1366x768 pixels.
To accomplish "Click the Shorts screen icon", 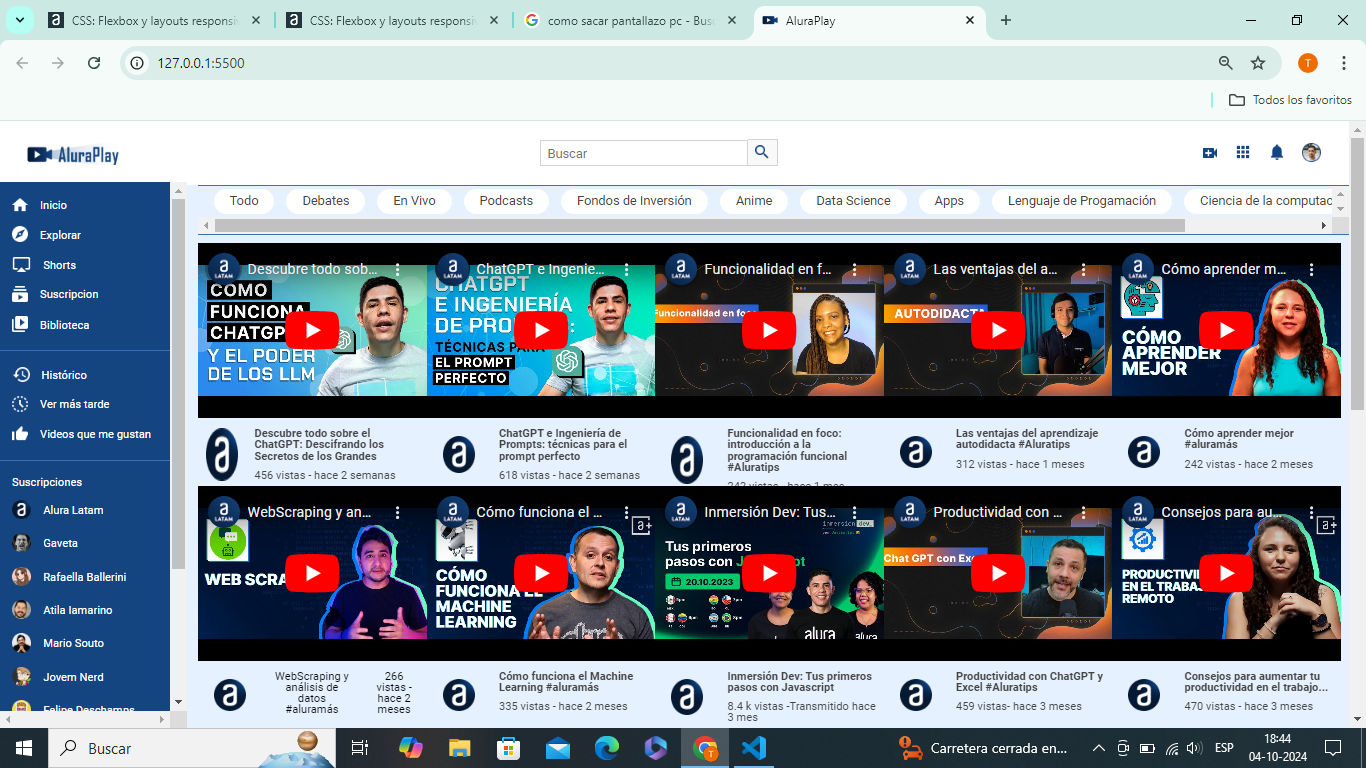I will click(x=21, y=265).
